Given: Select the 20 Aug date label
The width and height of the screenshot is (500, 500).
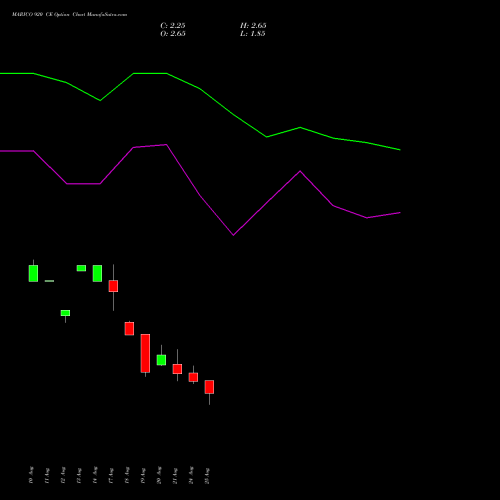Looking at the screenshot, I should [x=159, y=475].
